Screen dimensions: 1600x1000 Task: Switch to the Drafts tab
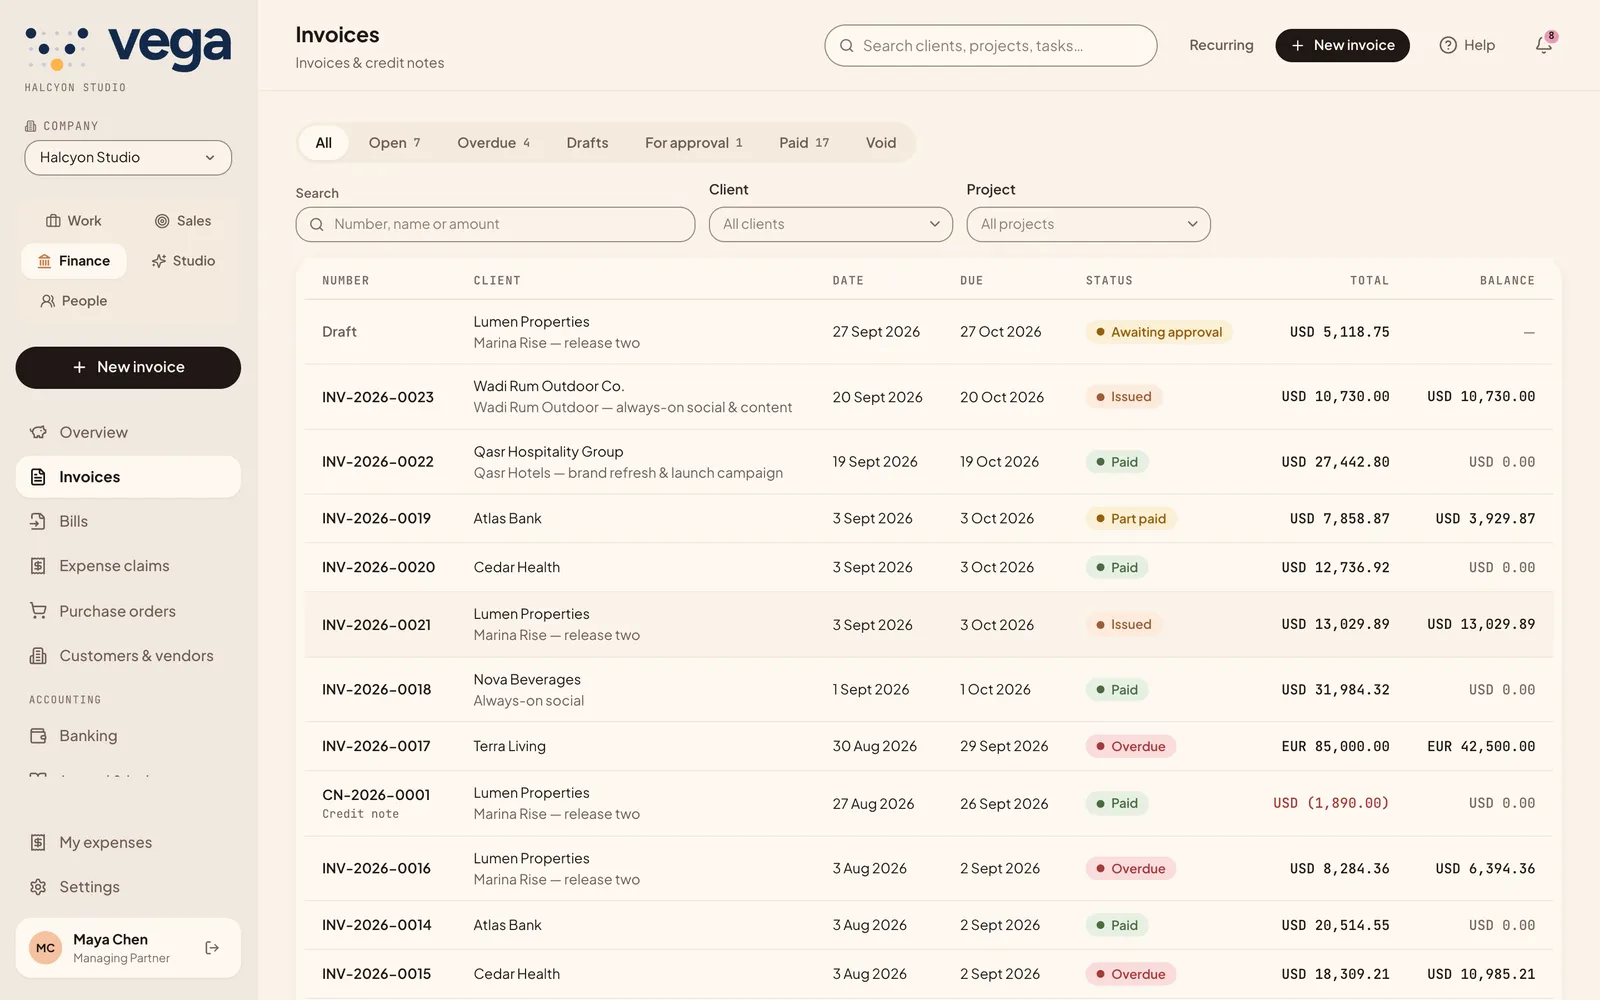pyautogui.click(x=587, y=143)
